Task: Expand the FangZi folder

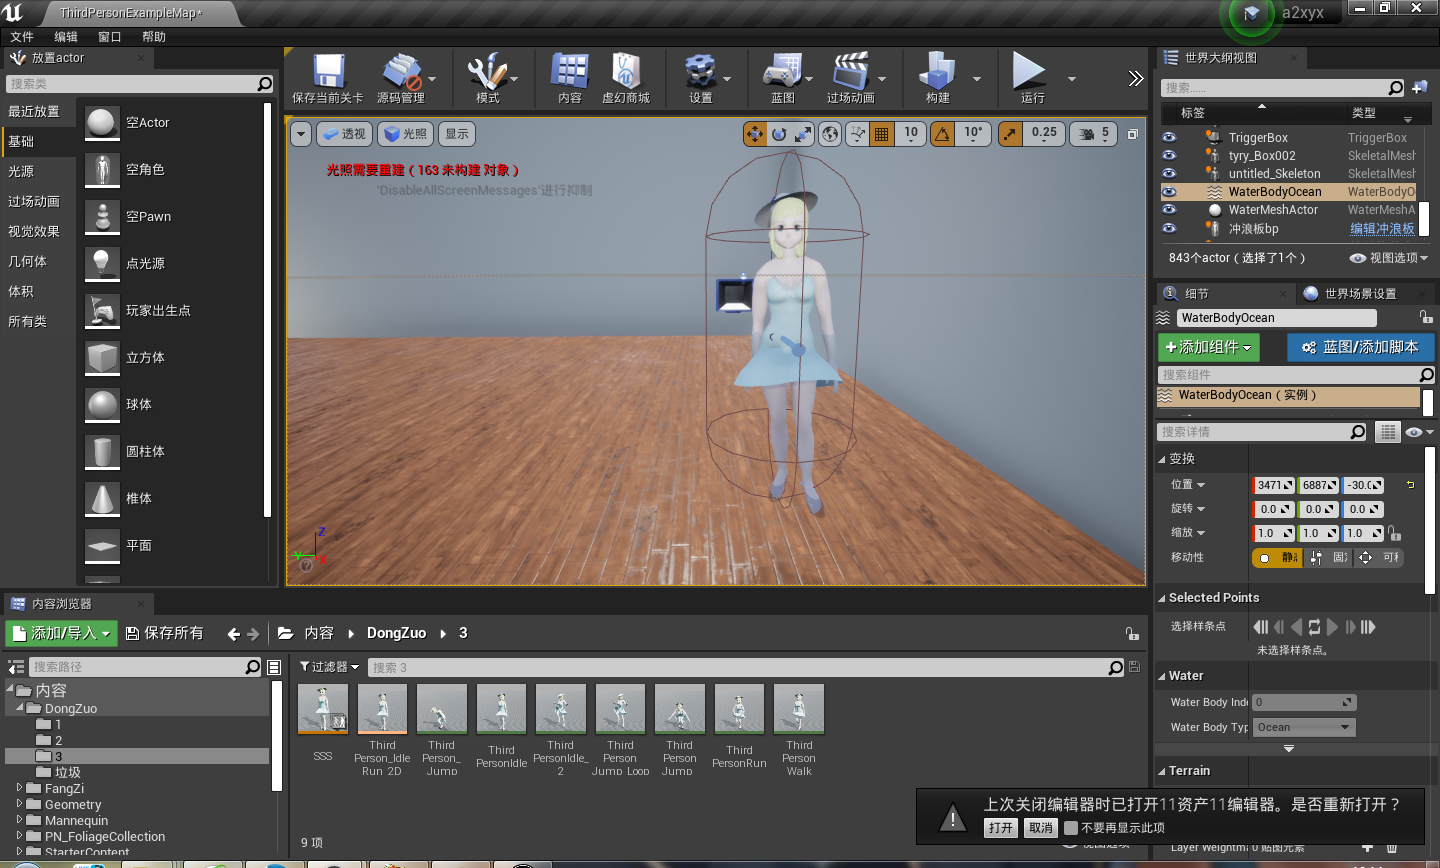Action: click(x=19, y=788)
